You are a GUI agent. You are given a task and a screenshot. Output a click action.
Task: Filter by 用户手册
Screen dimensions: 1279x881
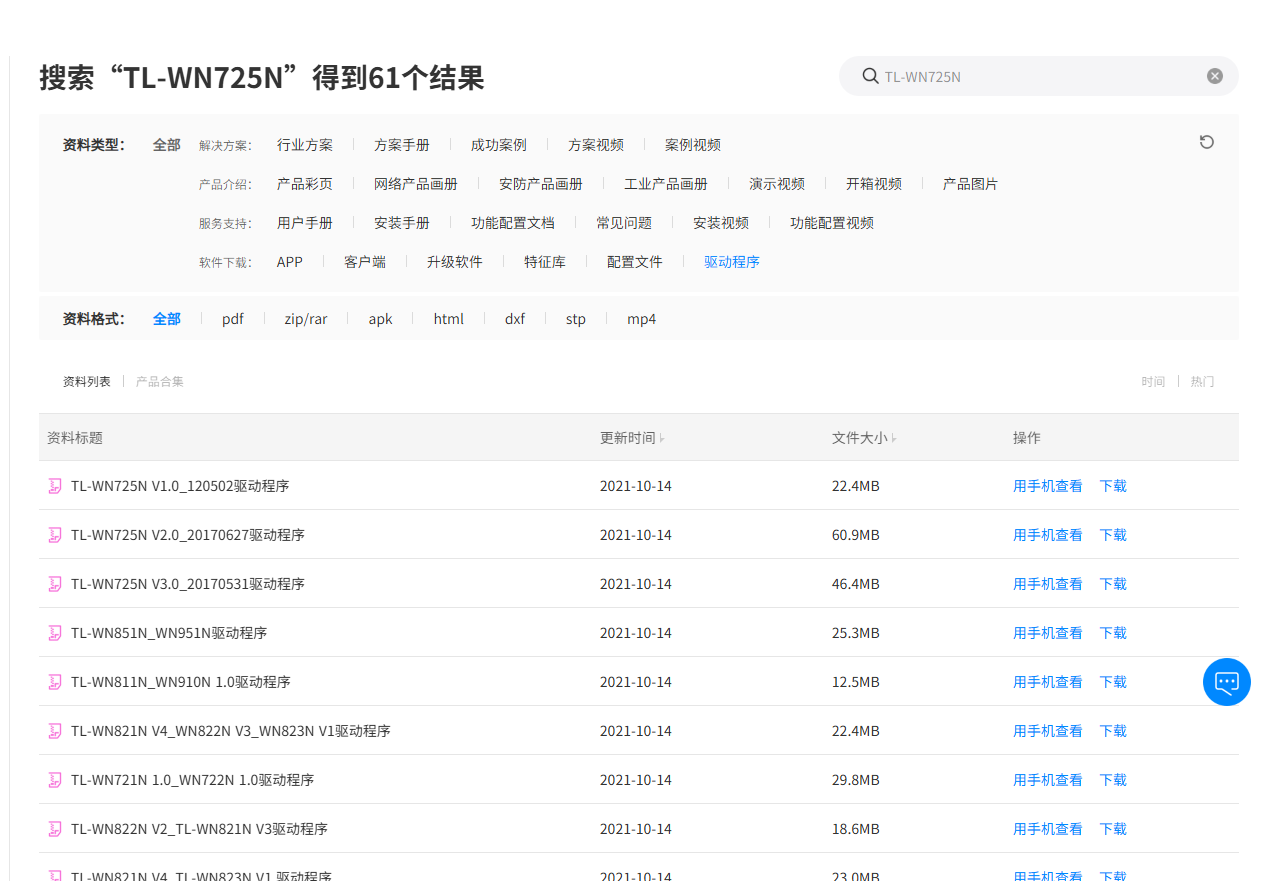pyautogui.click(x=305, y=223)
